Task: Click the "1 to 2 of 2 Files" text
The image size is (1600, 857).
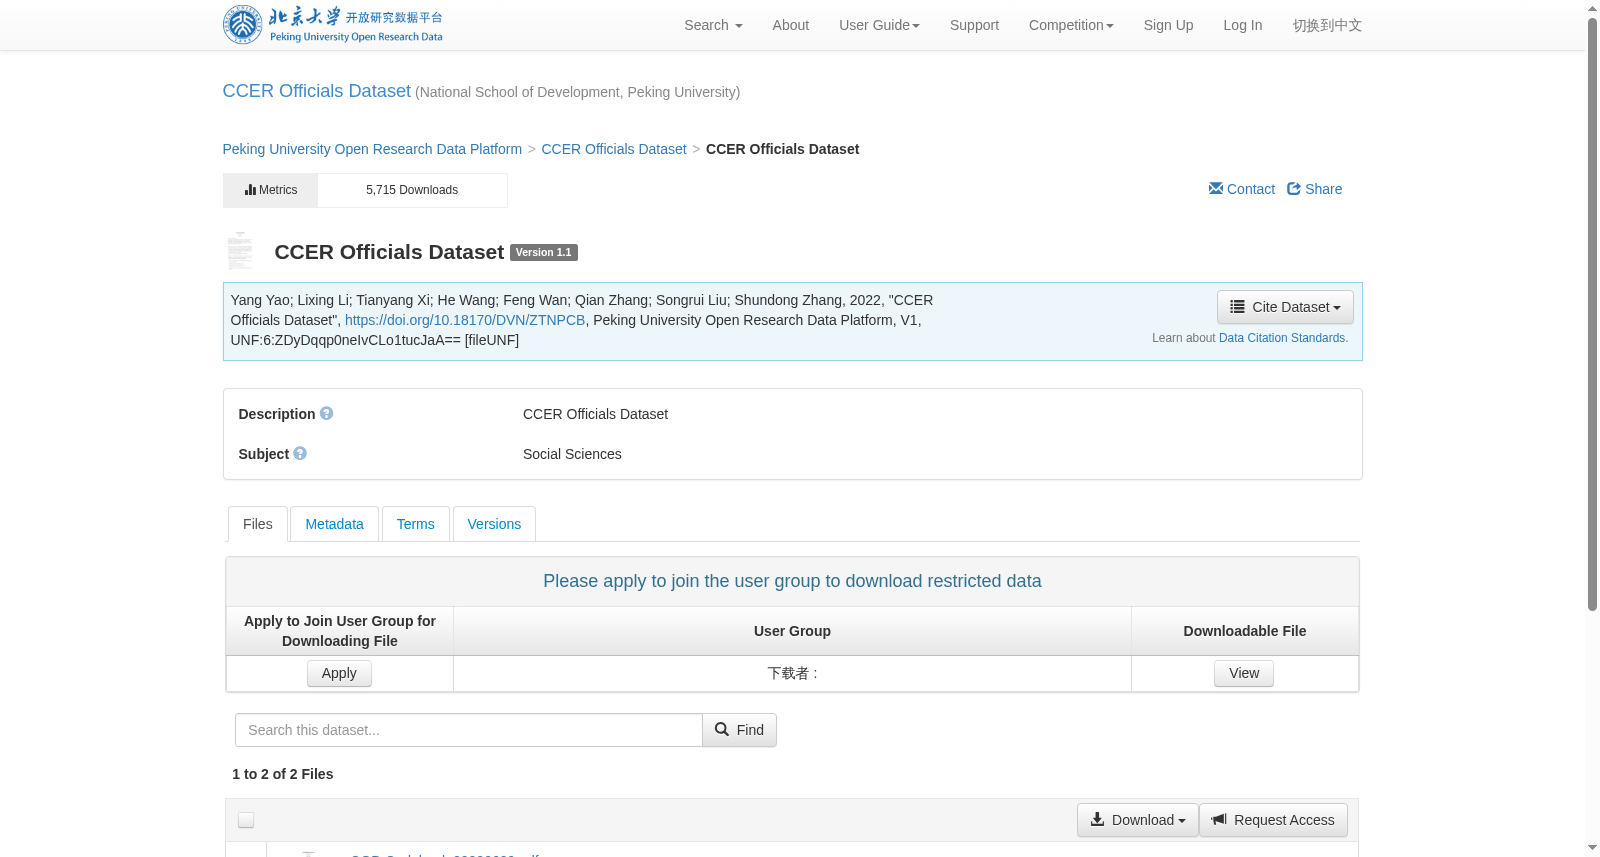Action: coord(283,774)
